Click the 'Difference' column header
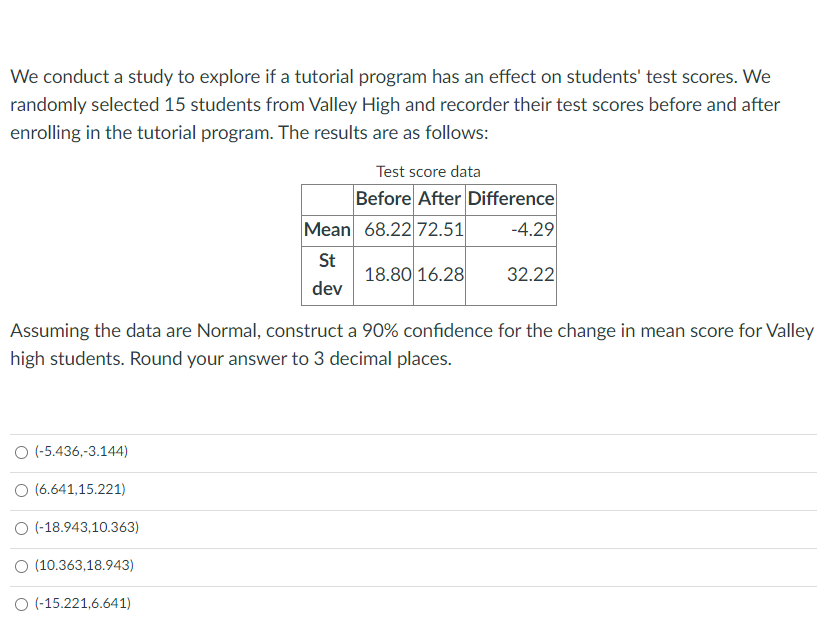The width and height of the screenshot is (817, 632). point(511,199)
